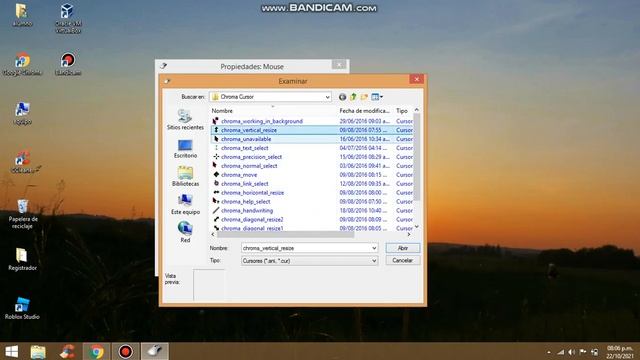Sort files by Nombre column header
640x360 pixels.
(x=222, y=111)
